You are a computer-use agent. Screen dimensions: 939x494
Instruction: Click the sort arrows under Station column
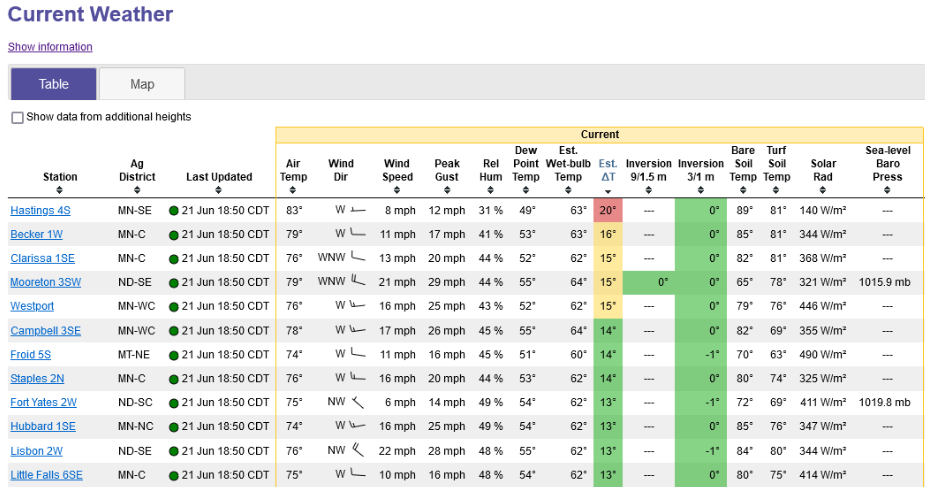[60, 190]
